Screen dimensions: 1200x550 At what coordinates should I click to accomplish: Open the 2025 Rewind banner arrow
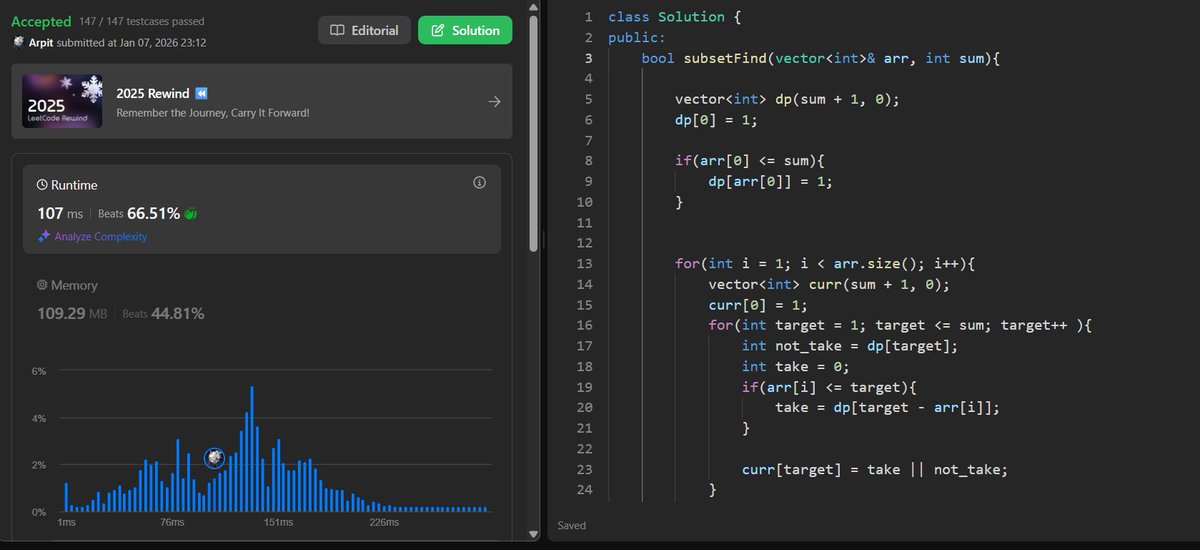pyautogui.click(x=494, y=102)
